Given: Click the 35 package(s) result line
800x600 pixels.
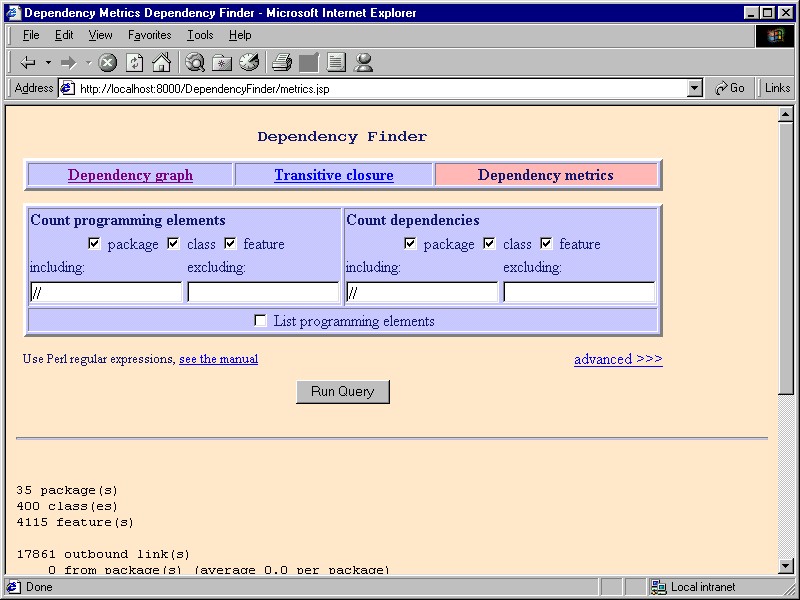Looking at the screenshot, I should click(x=67, y=490).
